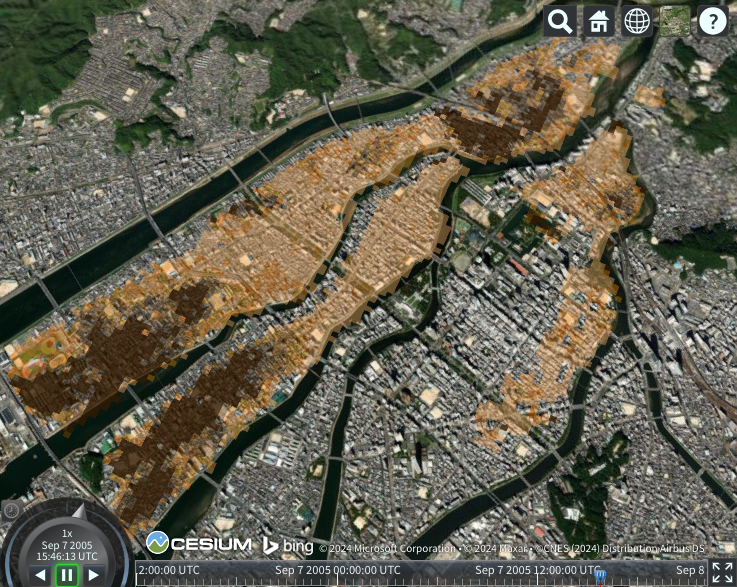
Task: Click the 15:46:13 UTC time readout
Action: click(x=67, y=556)
